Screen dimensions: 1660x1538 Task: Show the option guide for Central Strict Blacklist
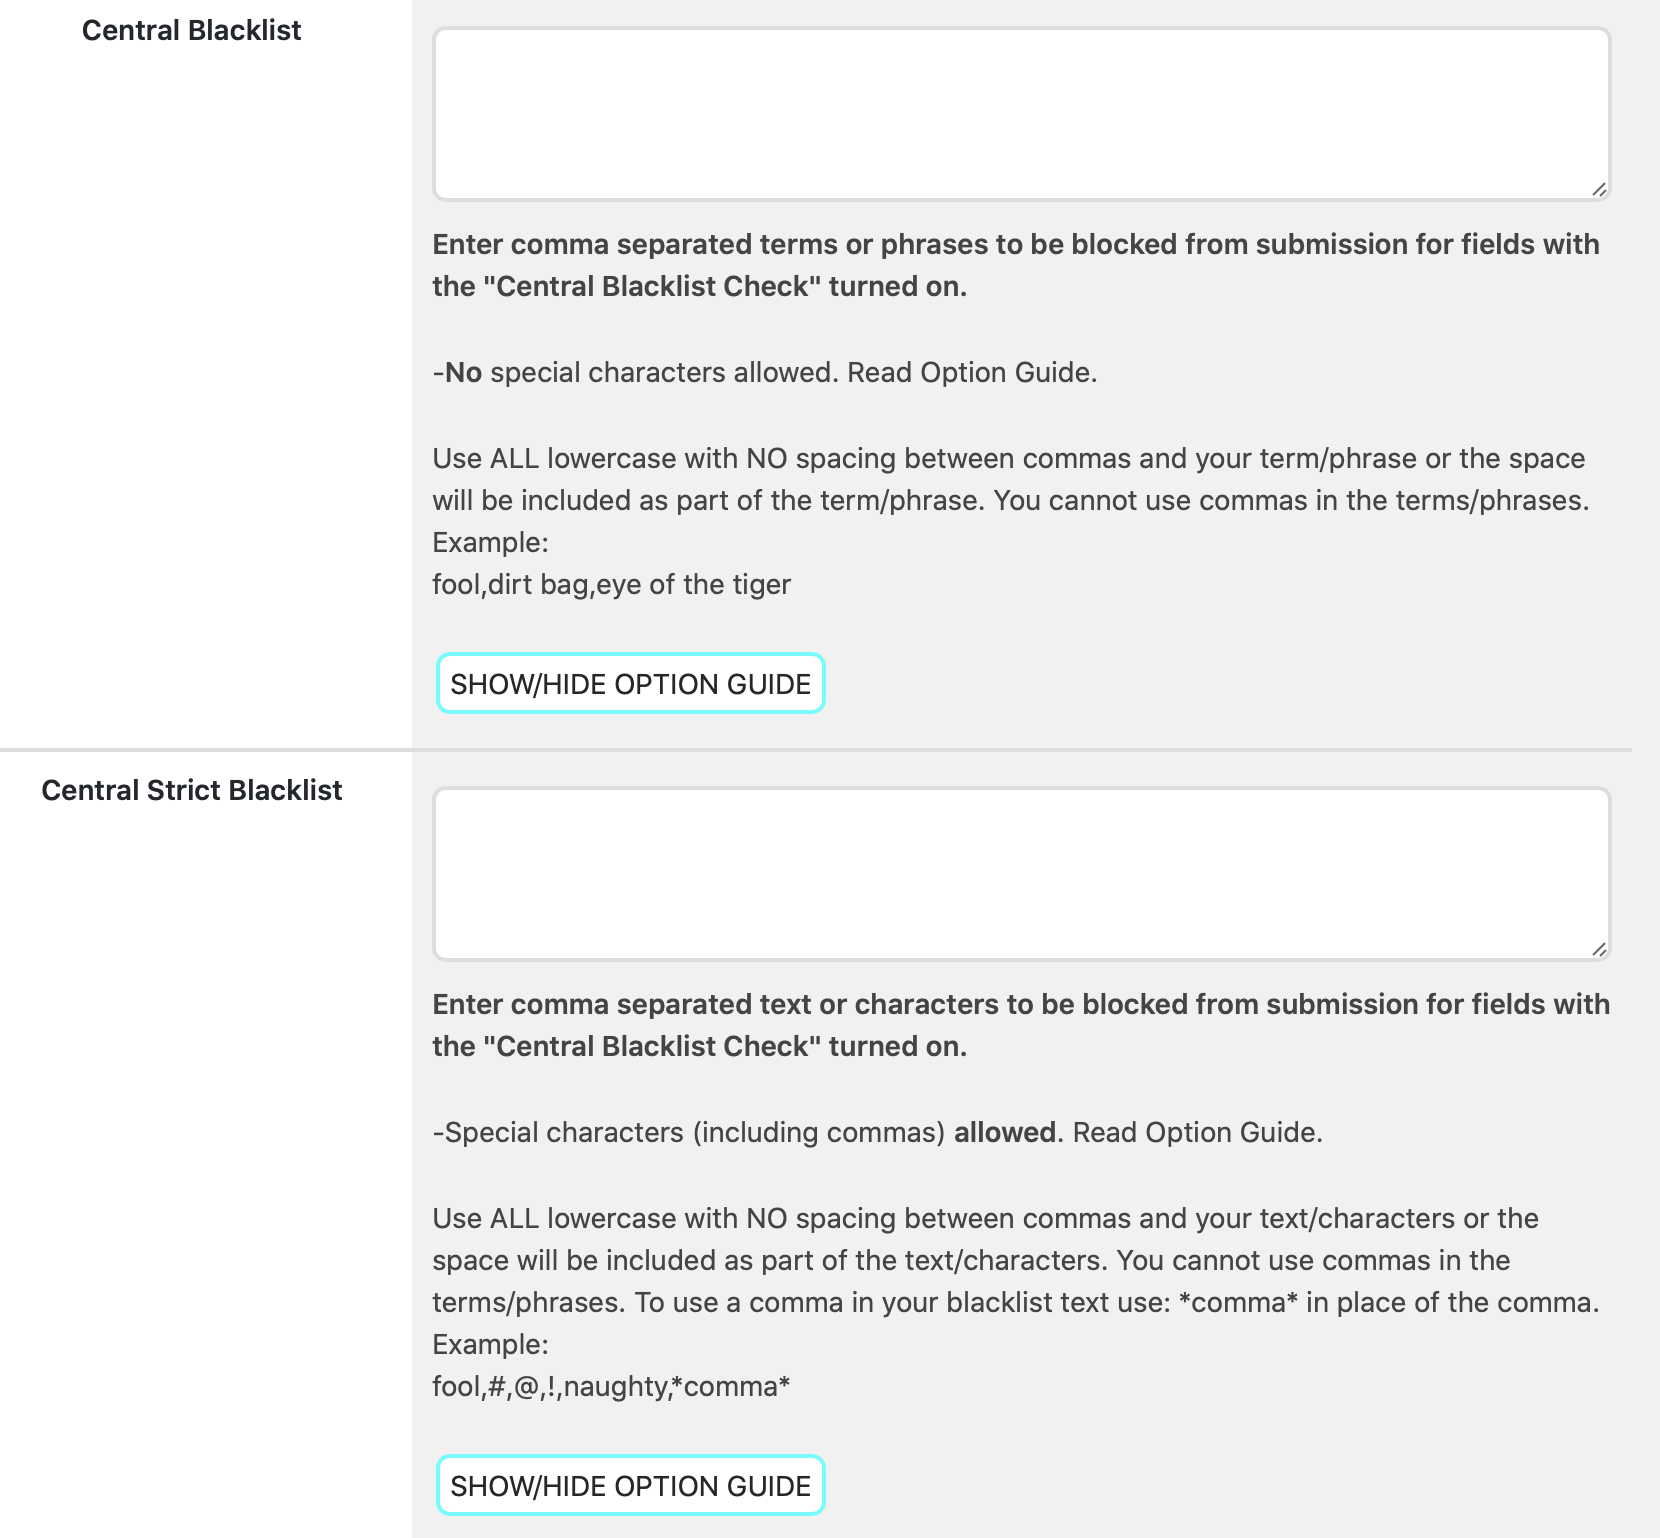631,1485
